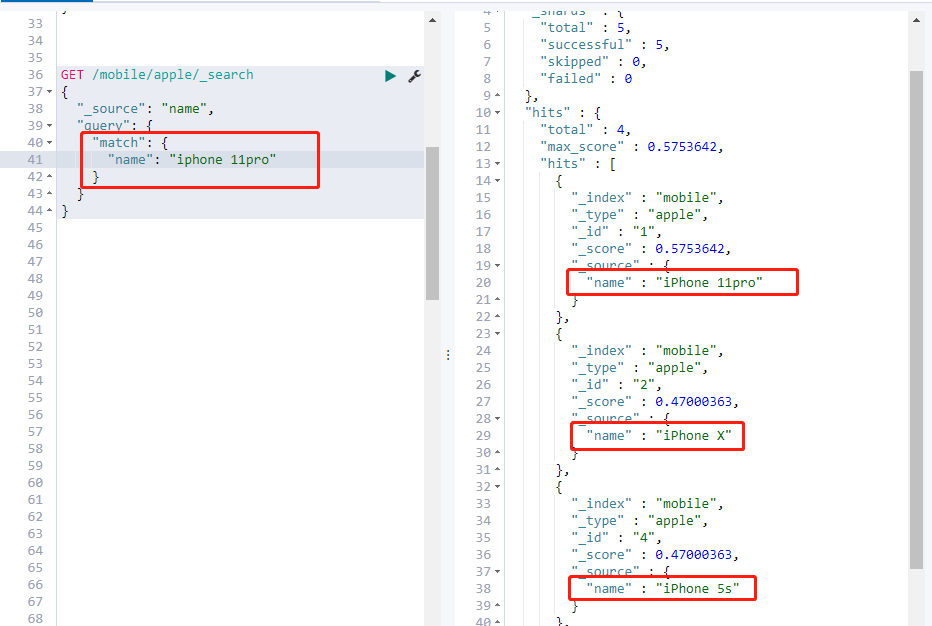The height and width of the screenshot is (626, 932).
Task: Collapse the _source fold at response line 37
Action: point(498,571)
